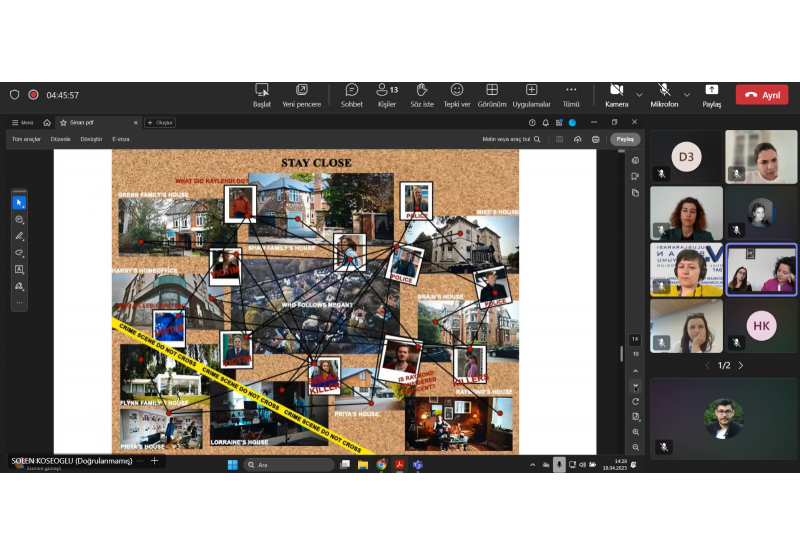Select the highlighter pen tool
This screenshot has height=554, width=800.
[19, 236]
